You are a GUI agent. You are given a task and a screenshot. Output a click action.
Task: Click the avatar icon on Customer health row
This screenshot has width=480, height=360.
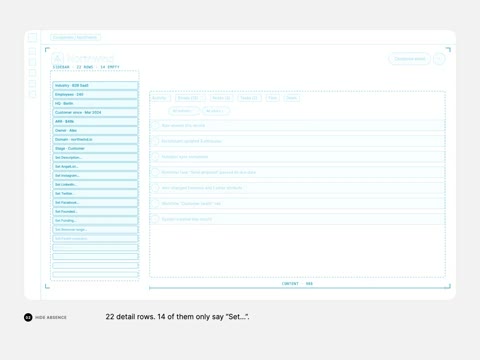coord(155,204)
